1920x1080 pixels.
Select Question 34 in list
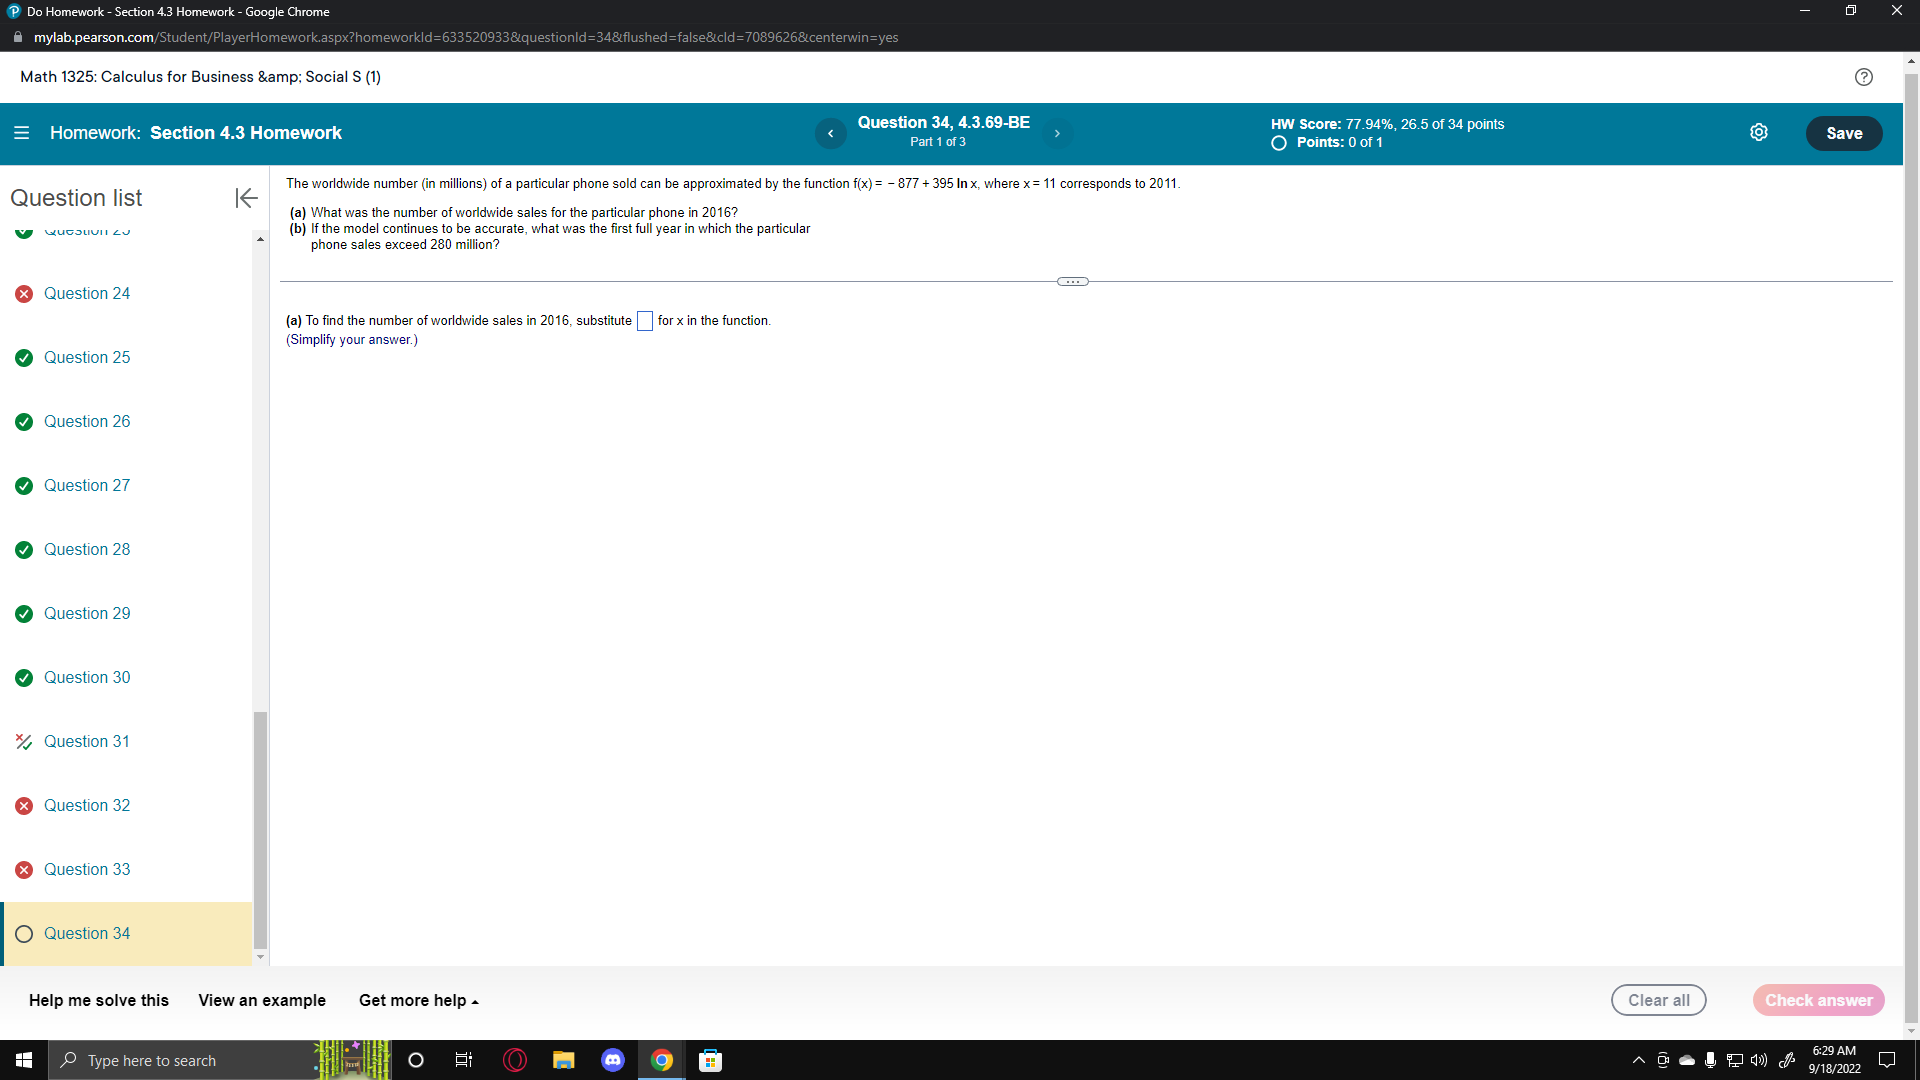[87, 933]
